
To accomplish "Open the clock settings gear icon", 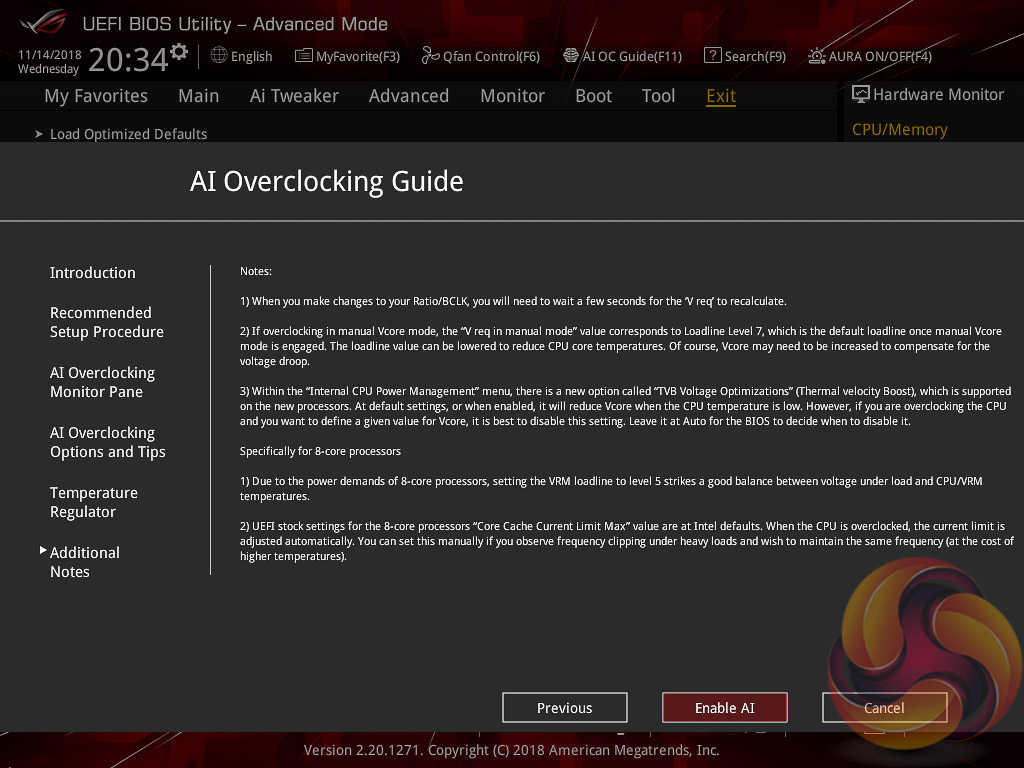I will click(179, 52).
